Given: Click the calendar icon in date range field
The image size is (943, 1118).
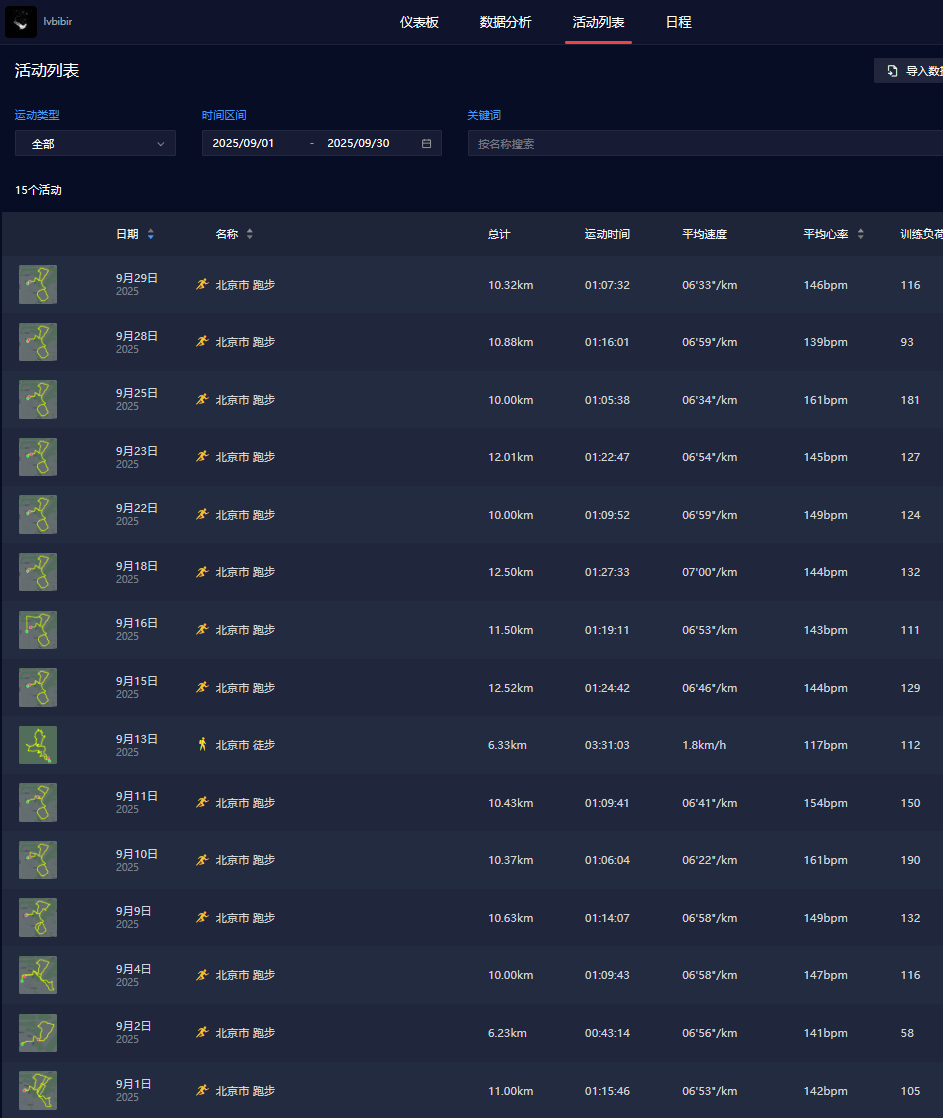Looking at the screenshot, I should (x=426, y=143).
